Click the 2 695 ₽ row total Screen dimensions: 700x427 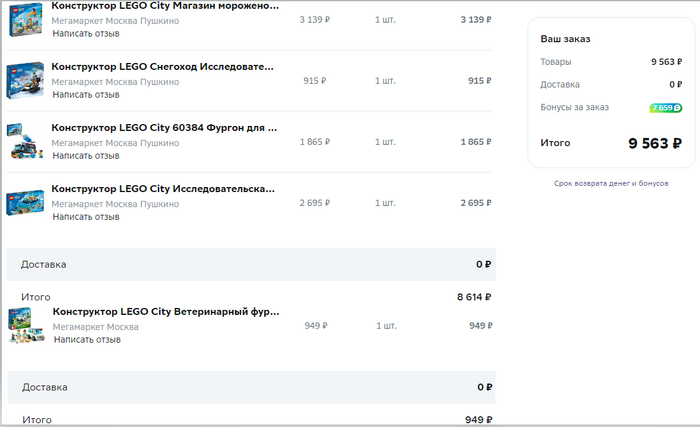click(476, 203)
